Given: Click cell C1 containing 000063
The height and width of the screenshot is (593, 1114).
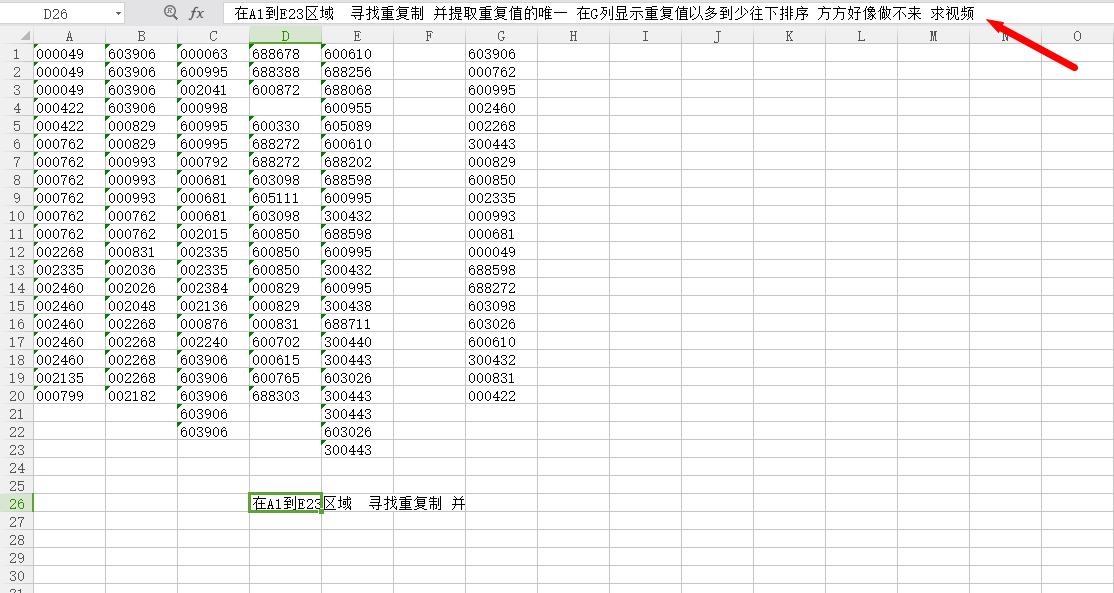Looking at the screenshot, I should pos(213,54).
